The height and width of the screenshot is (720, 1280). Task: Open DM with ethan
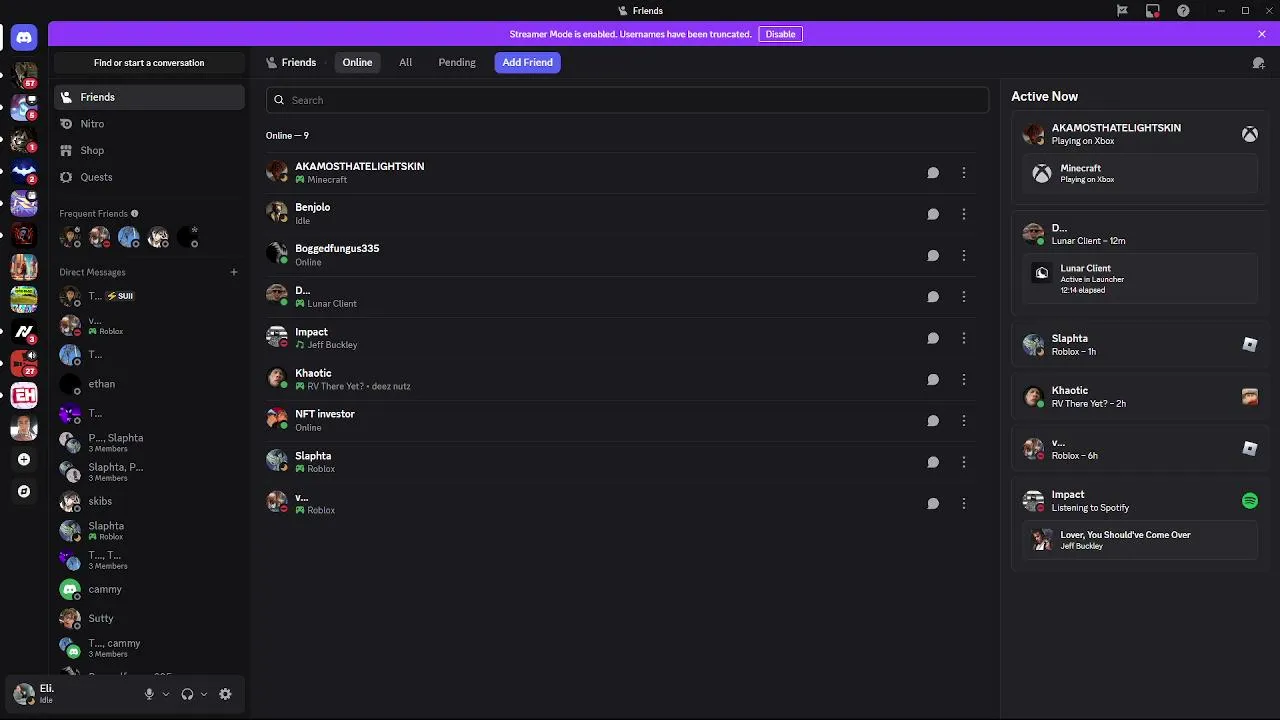pos(149,384)
